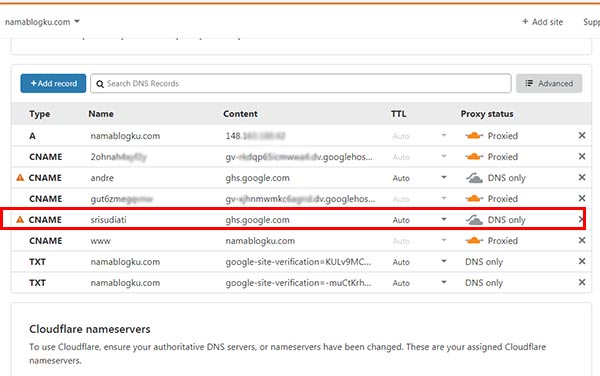Focus the Search DNS Records field
The width and height of the screenshot is (600, 376).
(301, 83)
